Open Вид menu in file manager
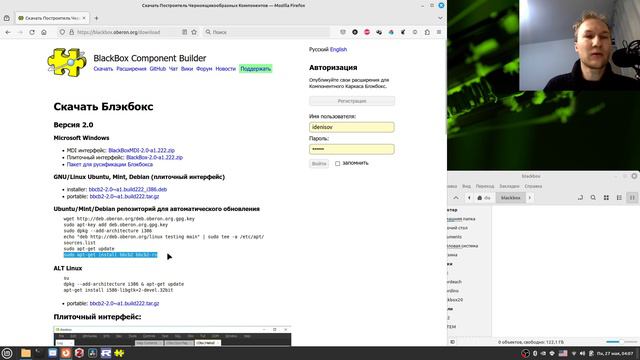Screen dimensions: 640x360 point(466,186)
